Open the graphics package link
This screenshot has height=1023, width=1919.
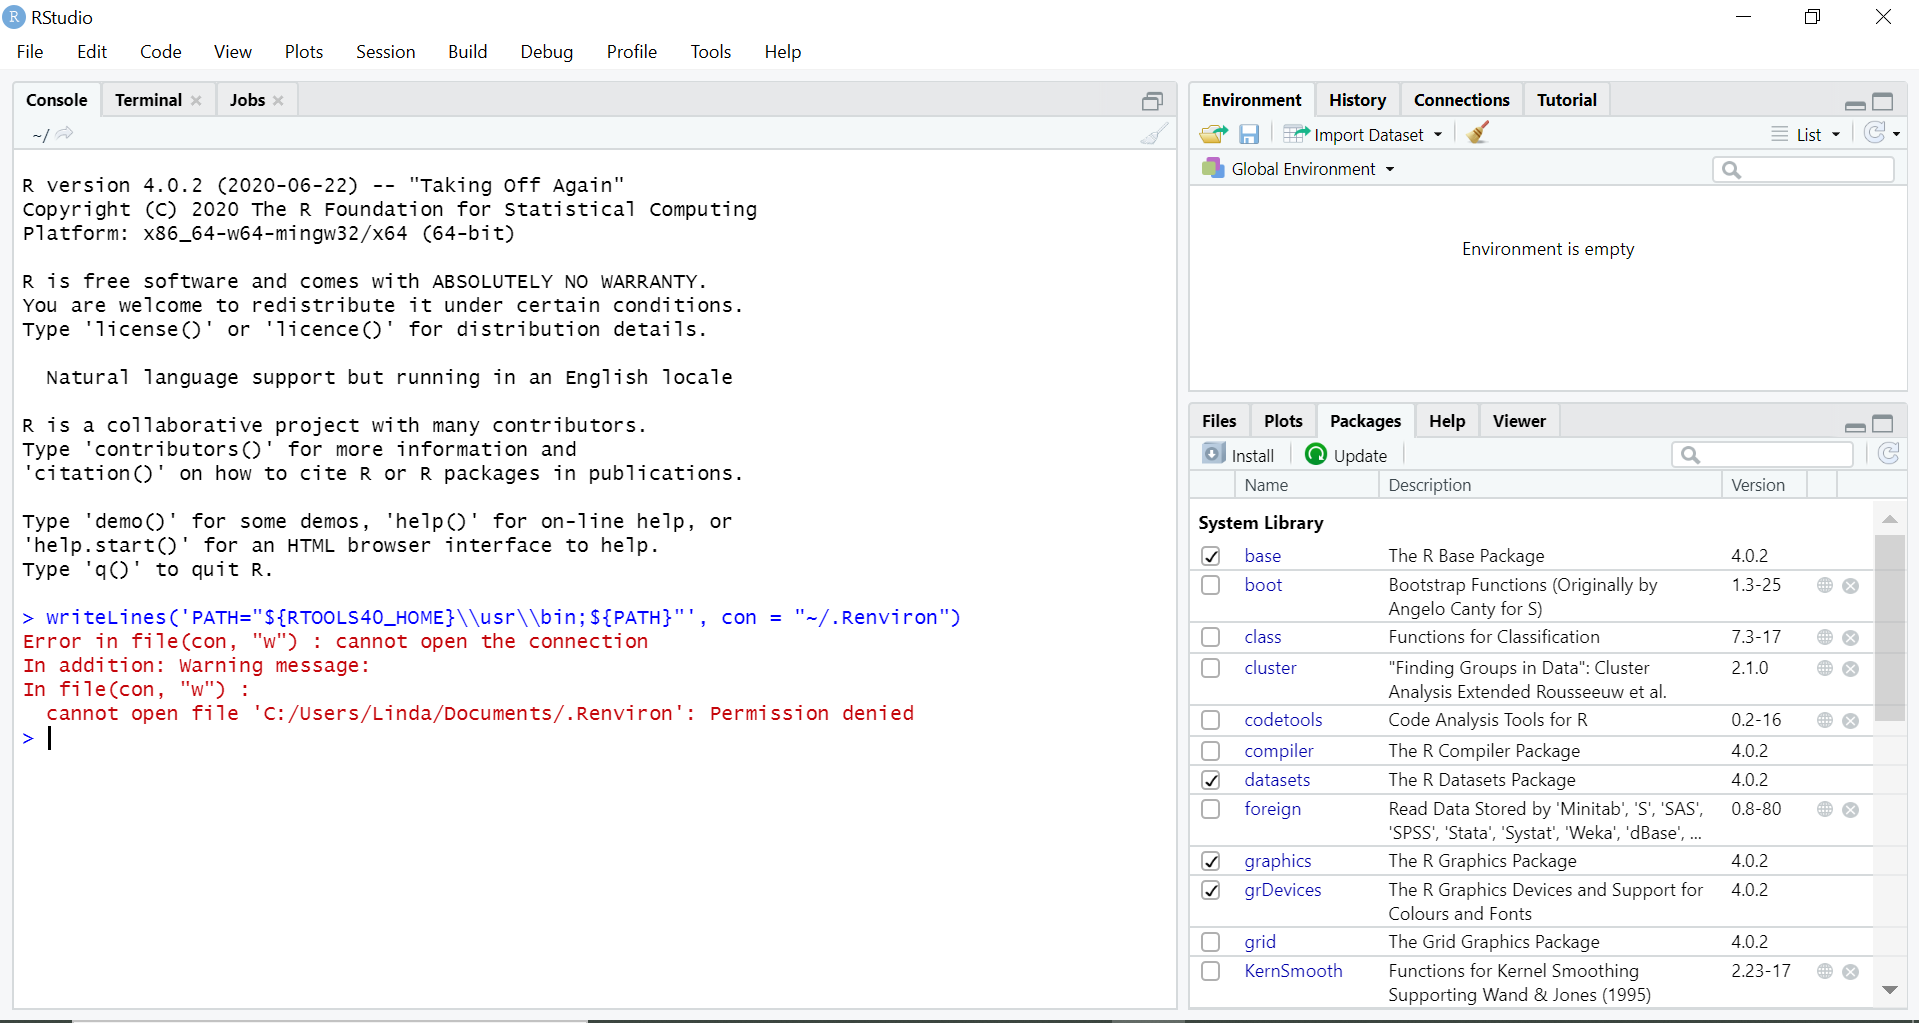tap(1277, 861)
